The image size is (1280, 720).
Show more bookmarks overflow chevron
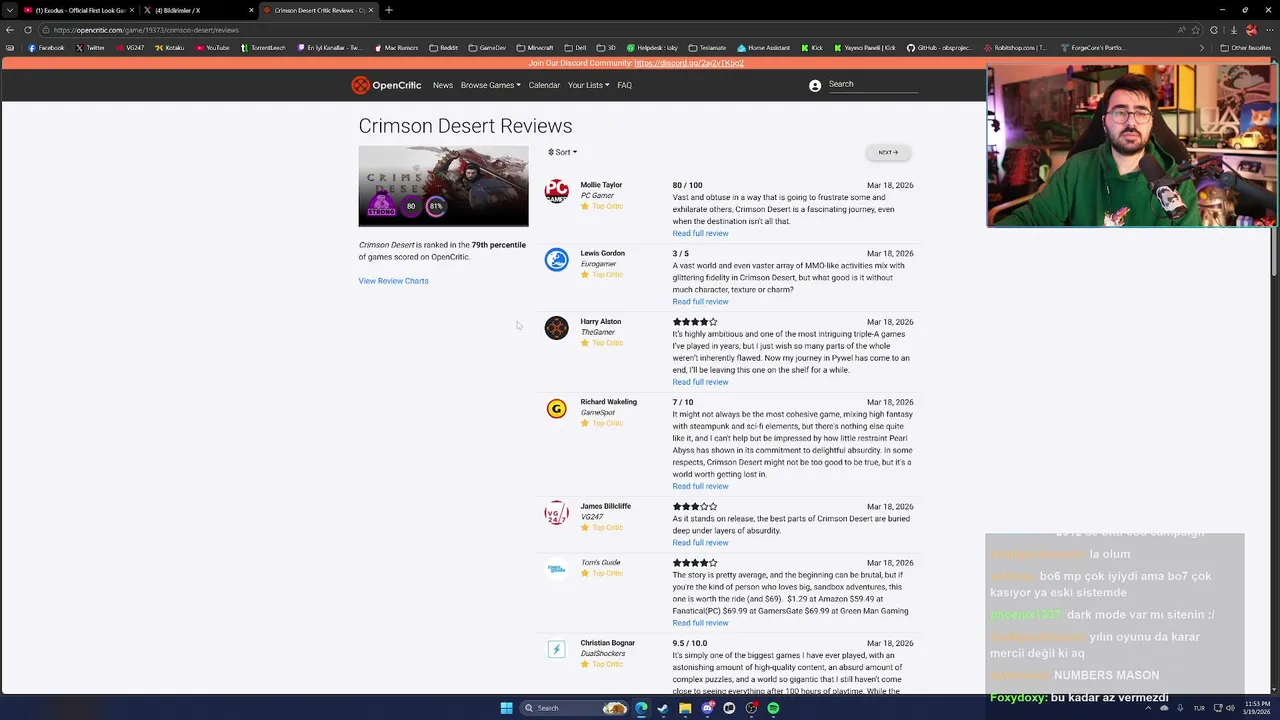(x=1202, y=47)
